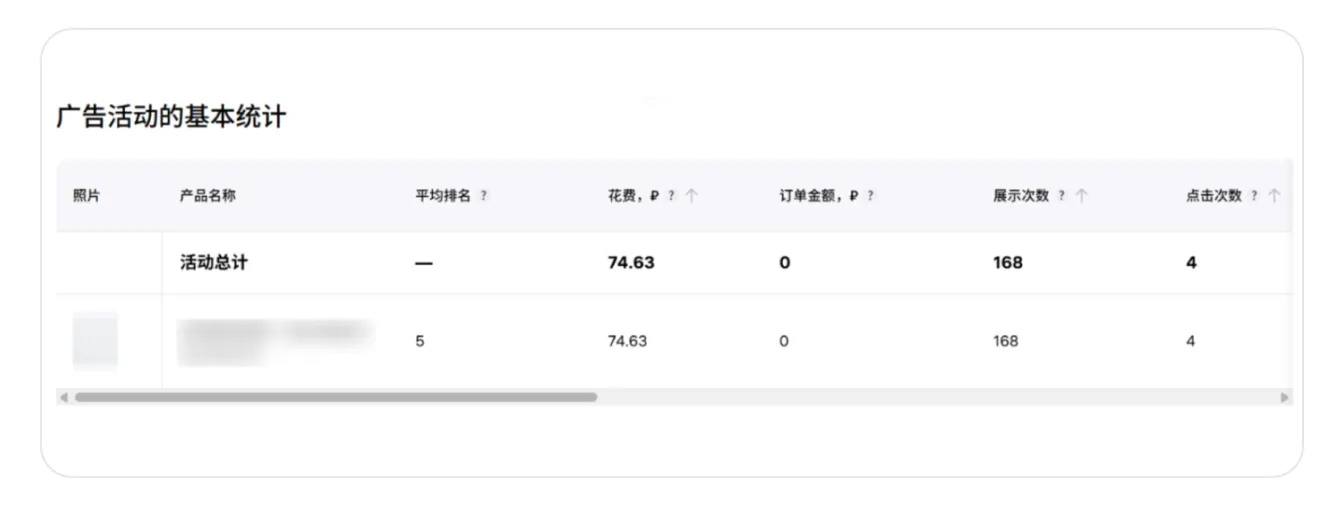Sort by 花费 using the arrow icon
1344x508 pixels.
pyautogui.click(x=692, y=196)
